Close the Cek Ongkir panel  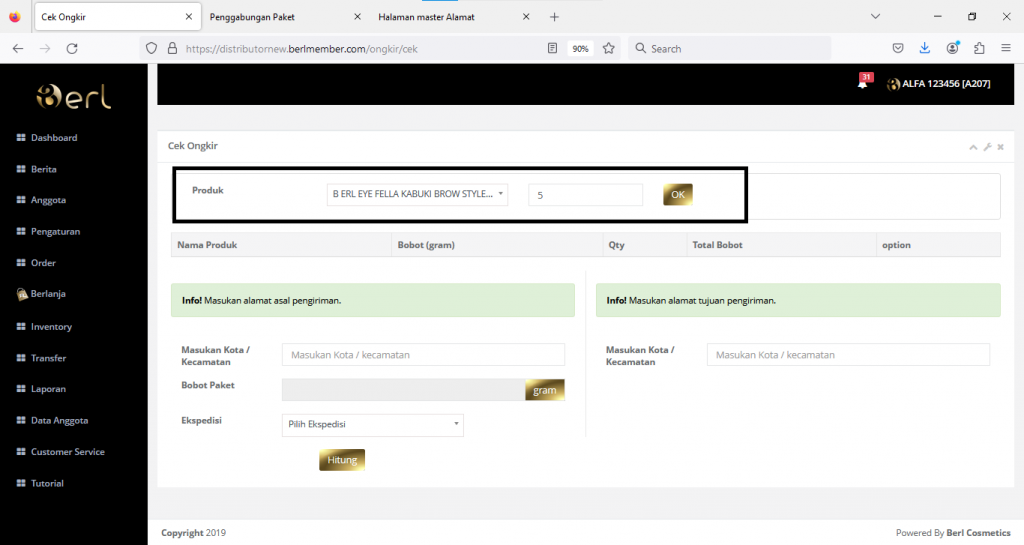pos(1000,148)
